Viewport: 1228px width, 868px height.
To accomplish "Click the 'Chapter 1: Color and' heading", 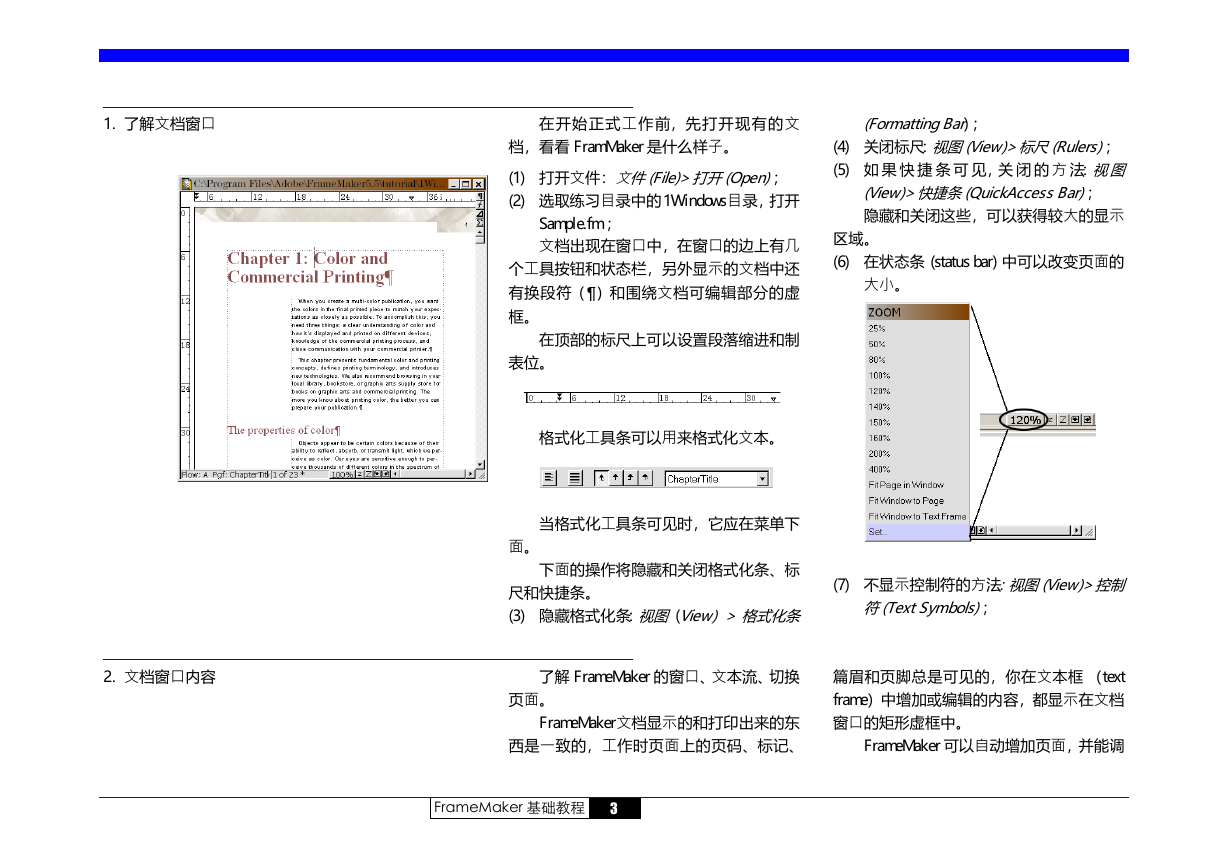I will 307,259.
